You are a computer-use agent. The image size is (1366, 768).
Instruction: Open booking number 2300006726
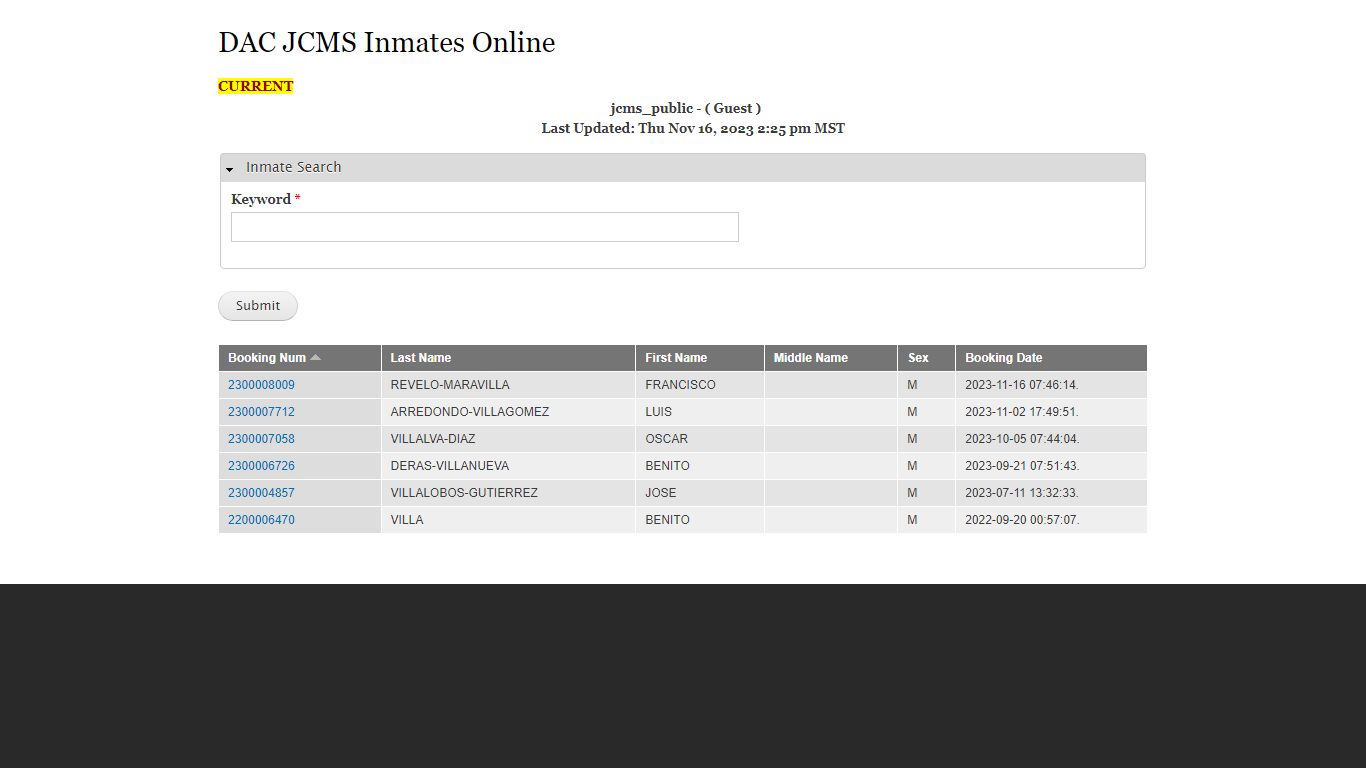tap(261, 466)
